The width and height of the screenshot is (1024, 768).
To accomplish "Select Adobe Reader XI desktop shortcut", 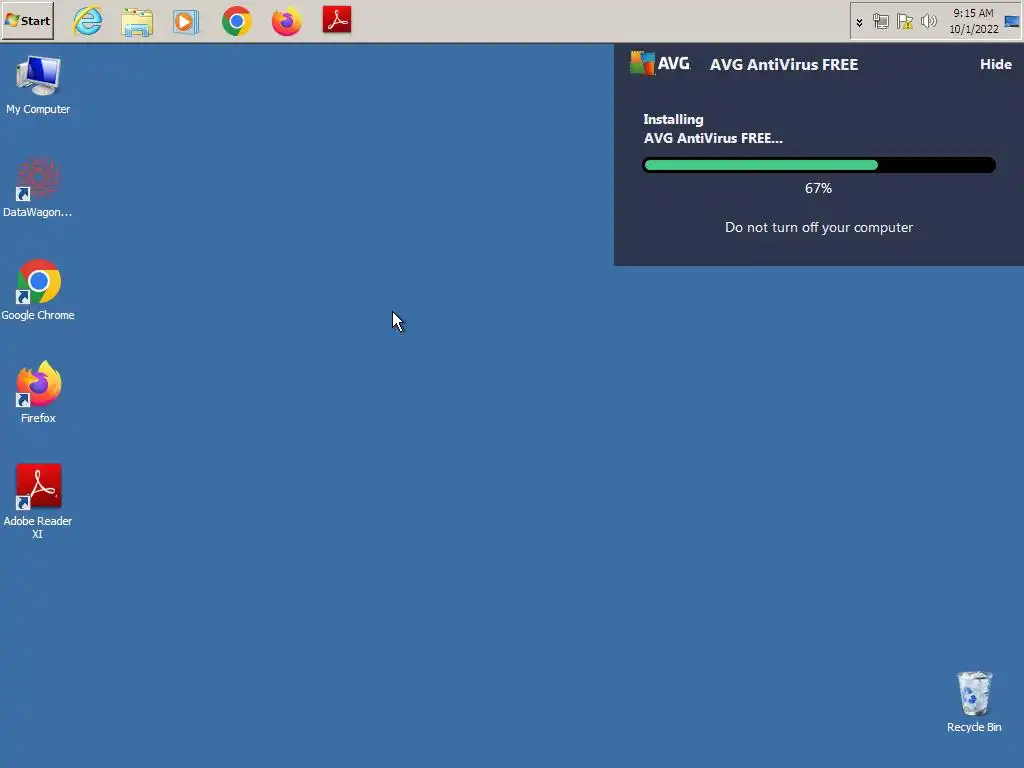I will (38, 502).
